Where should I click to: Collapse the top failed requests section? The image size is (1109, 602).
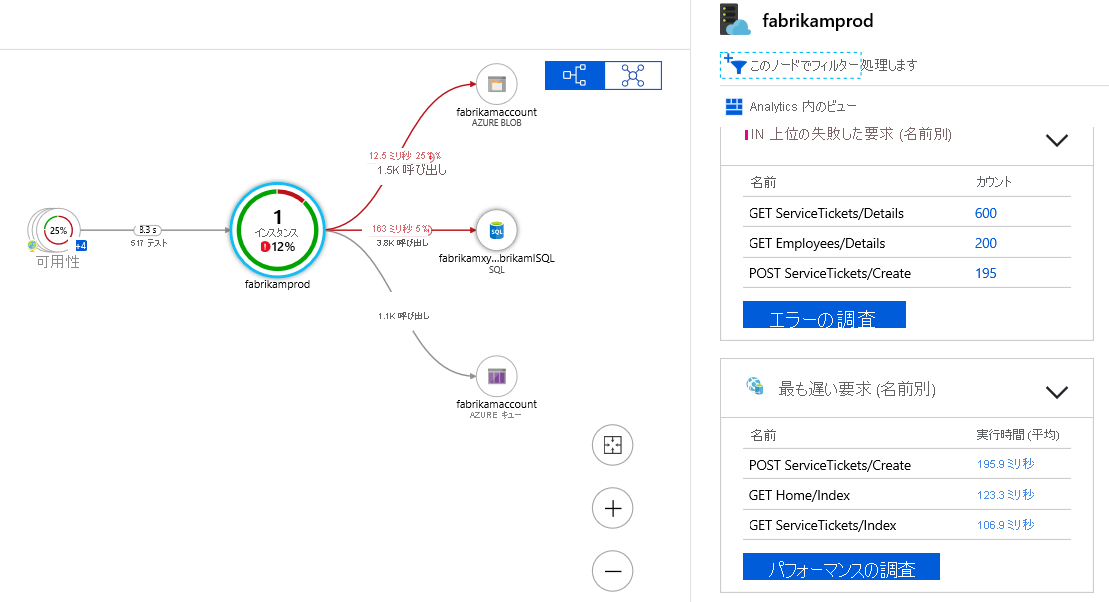click(x=1056, y=140)
